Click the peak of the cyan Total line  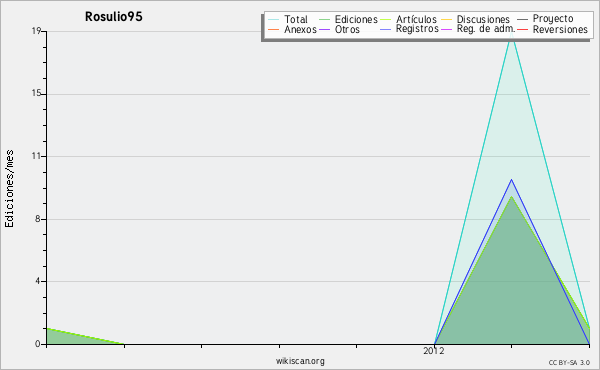tap(512, 33)
